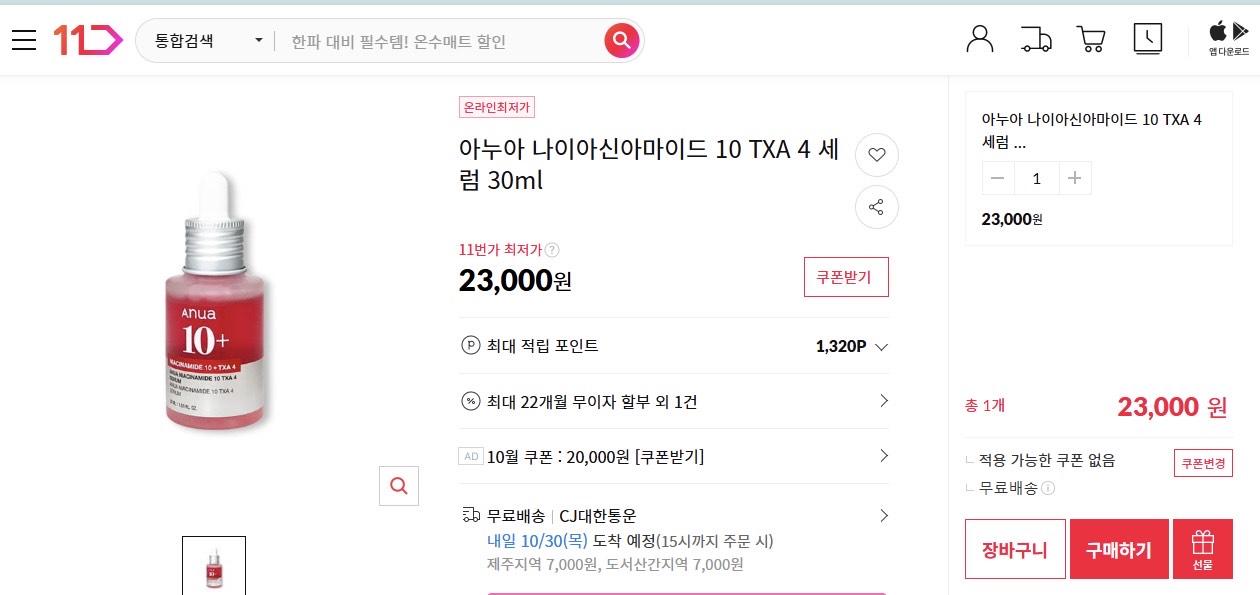View recently seen items via clock icon
The height and width of the screenshot is (595, 1260).
click(x=1147, y=38)
